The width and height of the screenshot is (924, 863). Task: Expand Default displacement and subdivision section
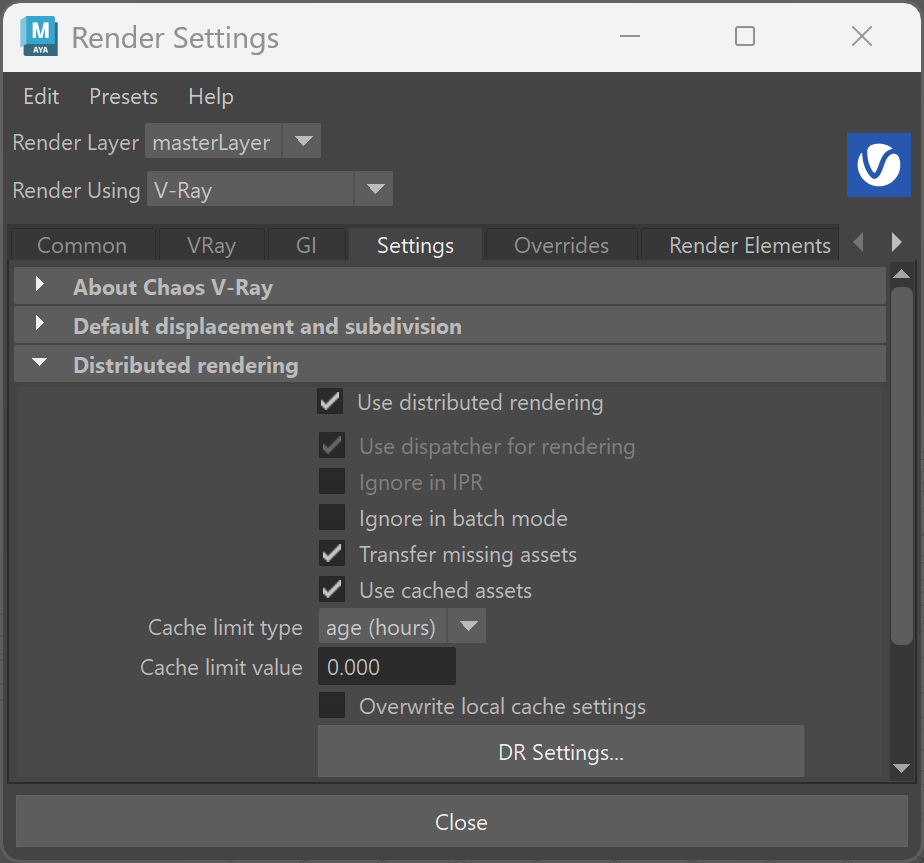tap(450, 325)
